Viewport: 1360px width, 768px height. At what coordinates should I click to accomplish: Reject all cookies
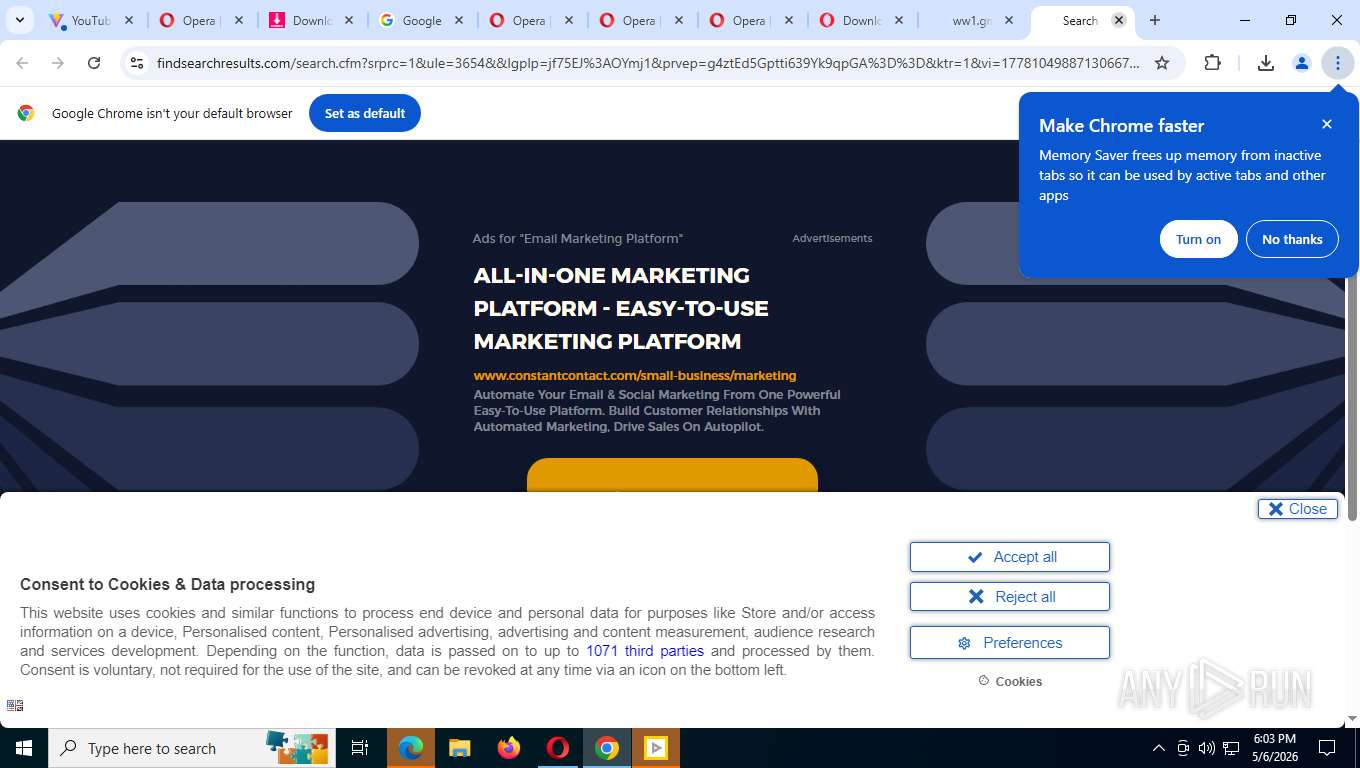tap(1010, 597)
